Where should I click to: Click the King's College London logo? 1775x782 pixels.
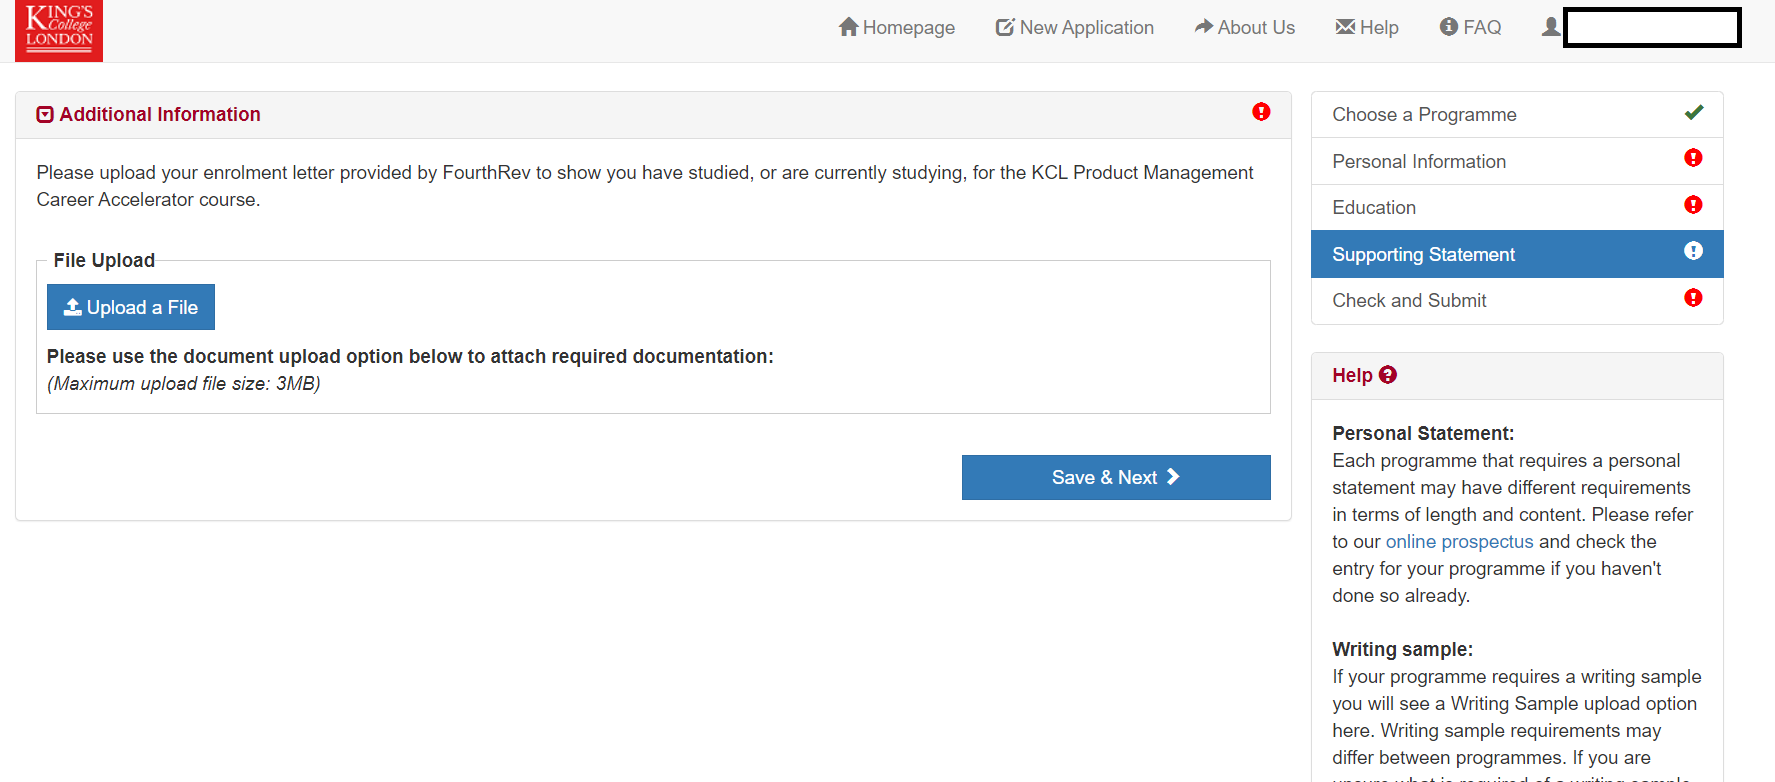59,30
